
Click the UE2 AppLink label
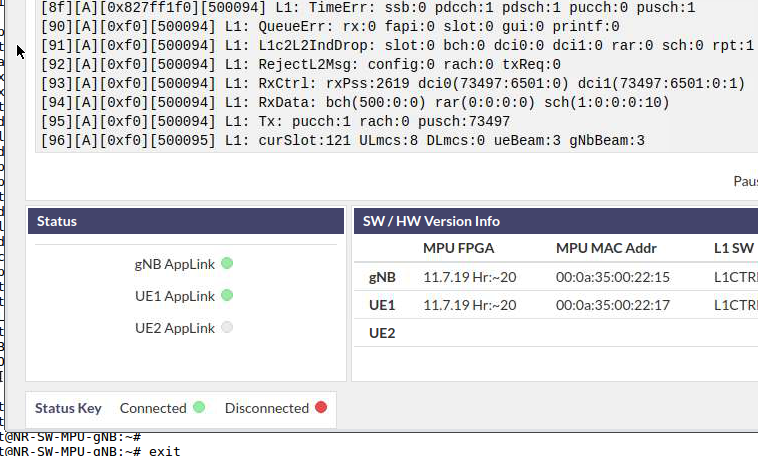(x=175, y=328)
